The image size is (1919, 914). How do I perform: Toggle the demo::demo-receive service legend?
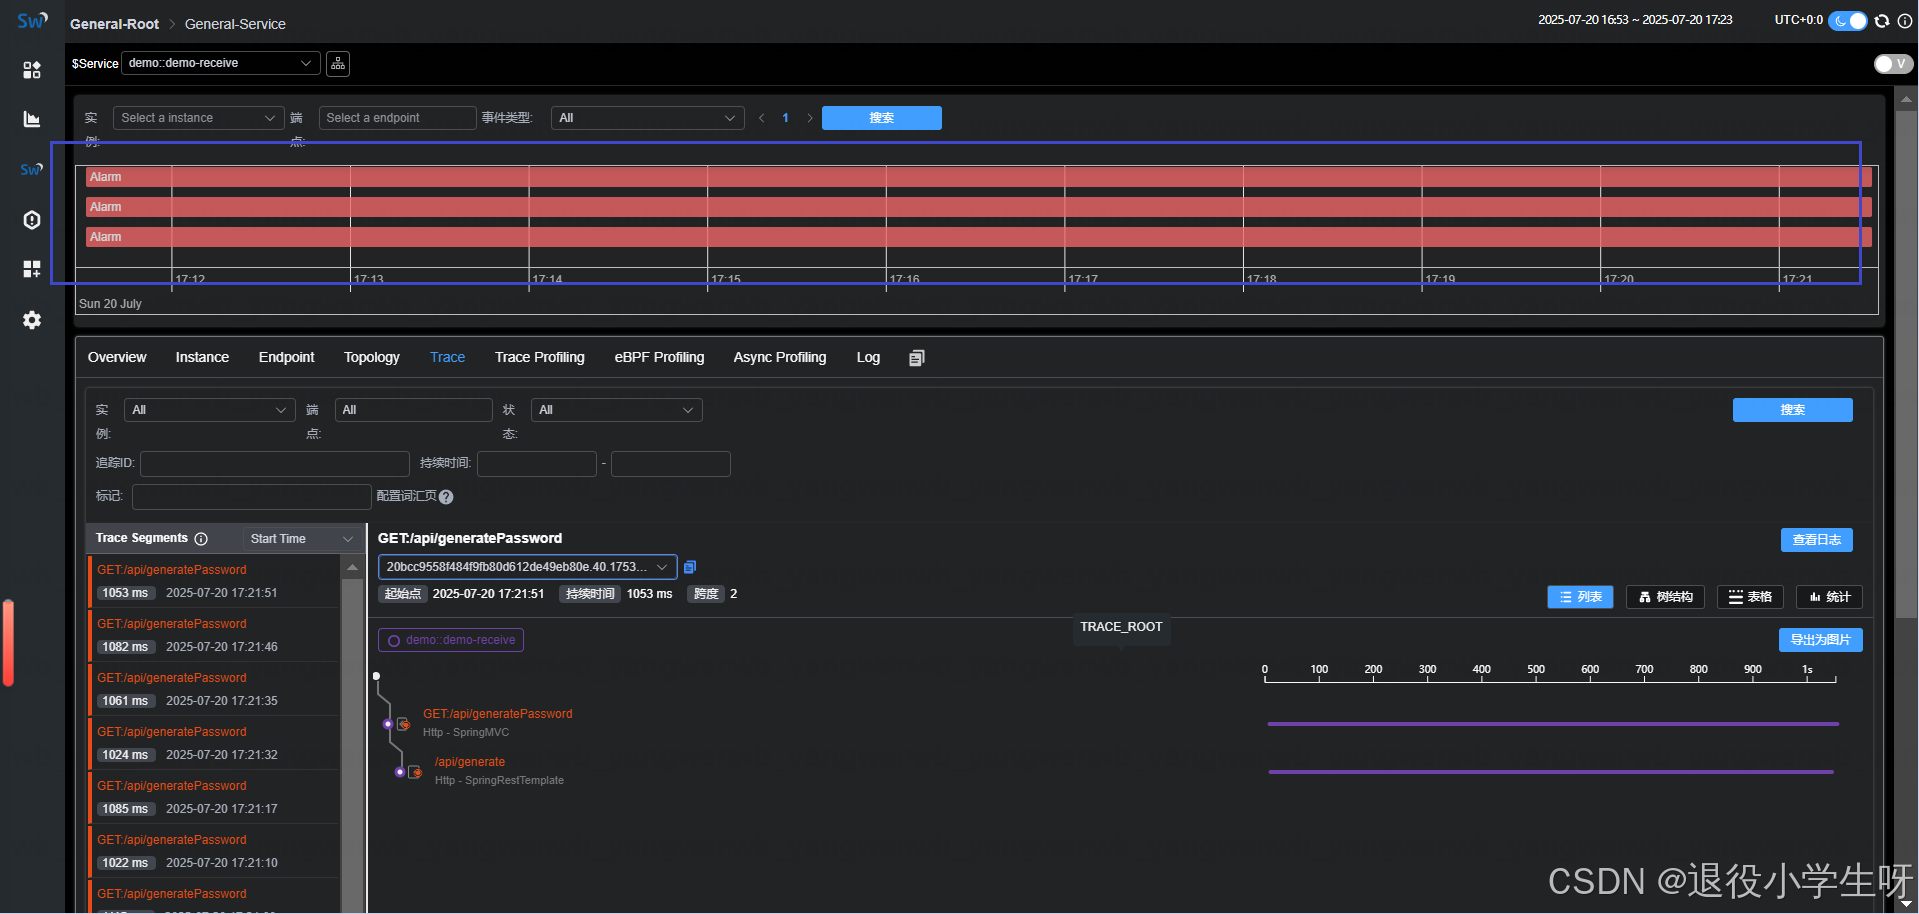coord(451,640)
